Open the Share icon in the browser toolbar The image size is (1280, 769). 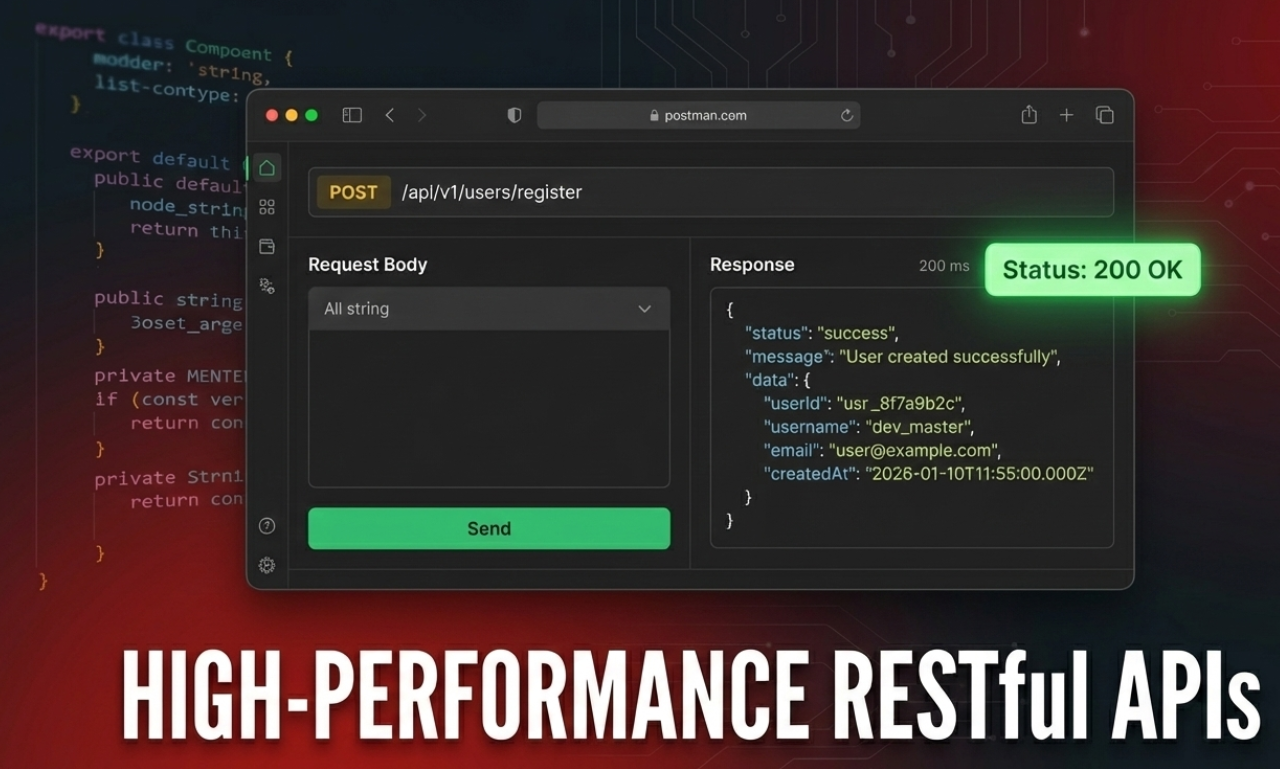click(x=1028, y=115)
